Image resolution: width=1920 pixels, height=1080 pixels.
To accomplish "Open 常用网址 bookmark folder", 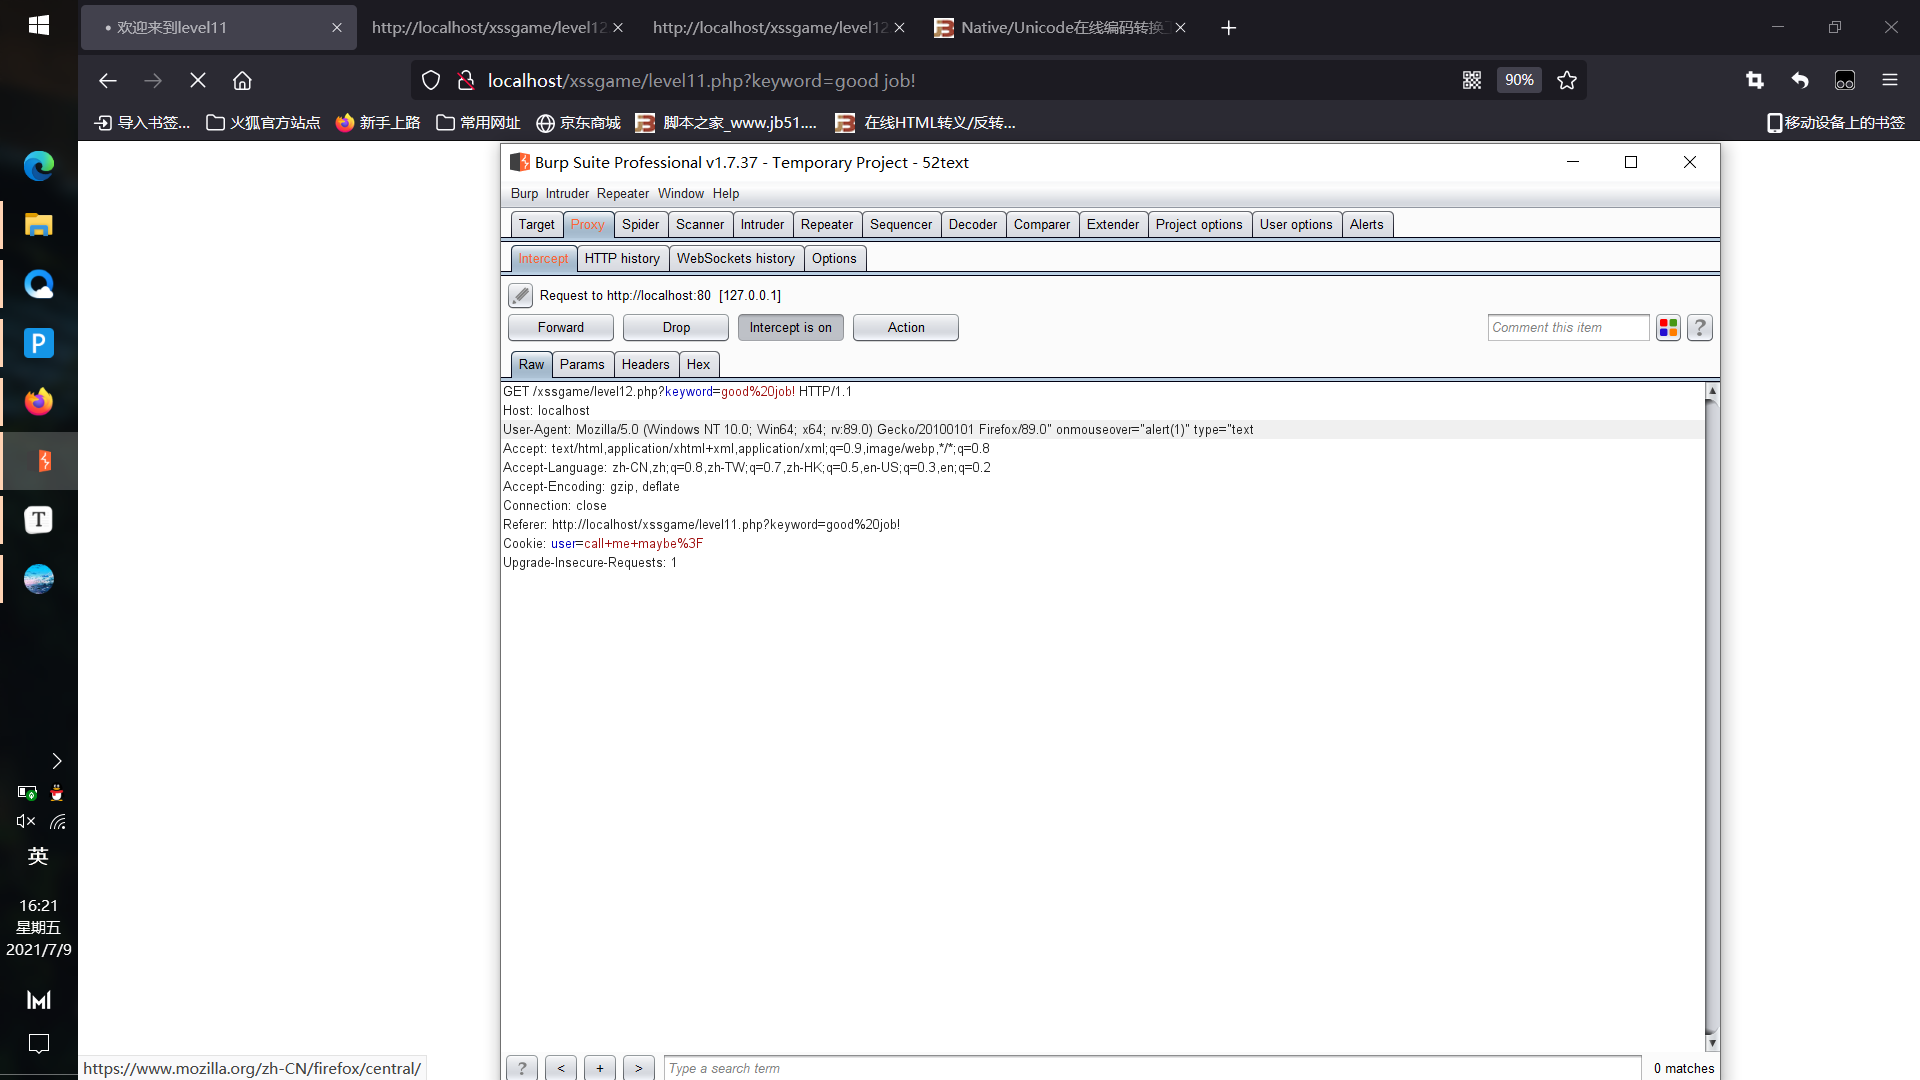I will [478, 122].
